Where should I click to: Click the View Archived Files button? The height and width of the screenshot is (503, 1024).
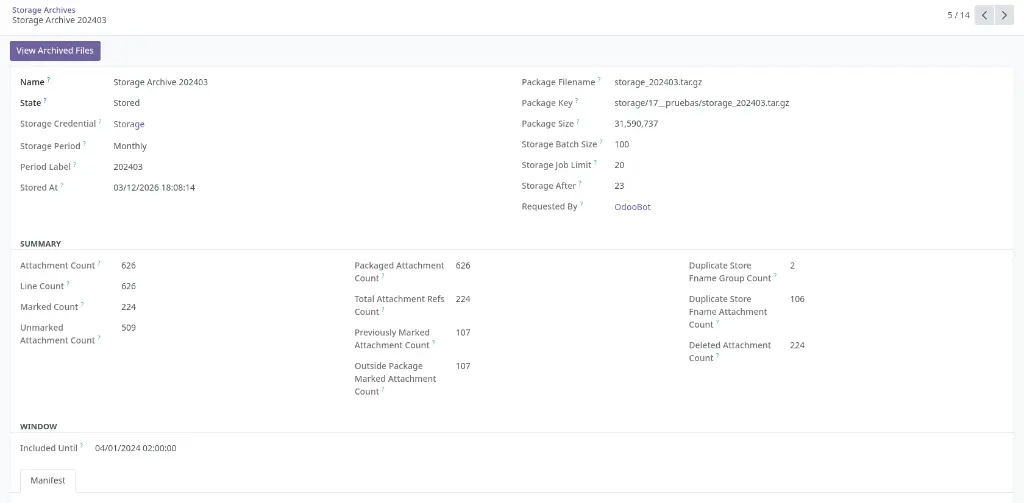click(55, 51)
